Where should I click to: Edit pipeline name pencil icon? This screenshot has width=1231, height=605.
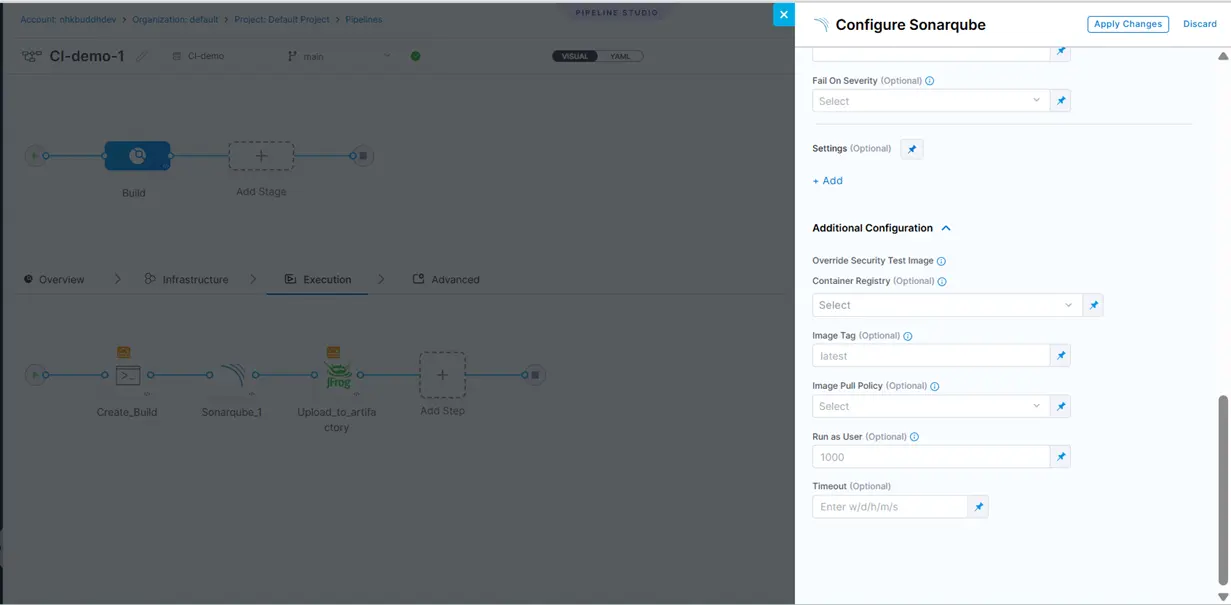pyautogui.click(x=142, y=57)
